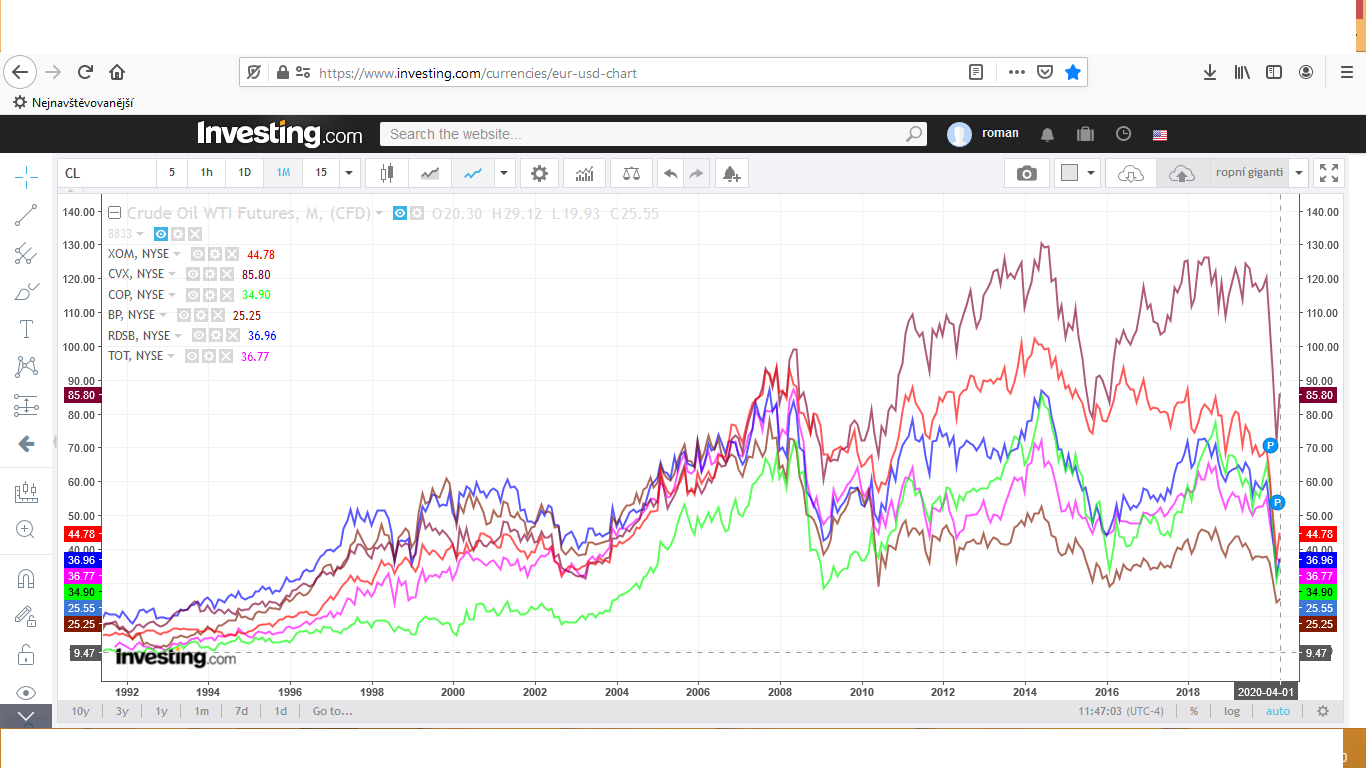
Task: Toggle lock all drawing tools
Action: [x=26, y=655]
